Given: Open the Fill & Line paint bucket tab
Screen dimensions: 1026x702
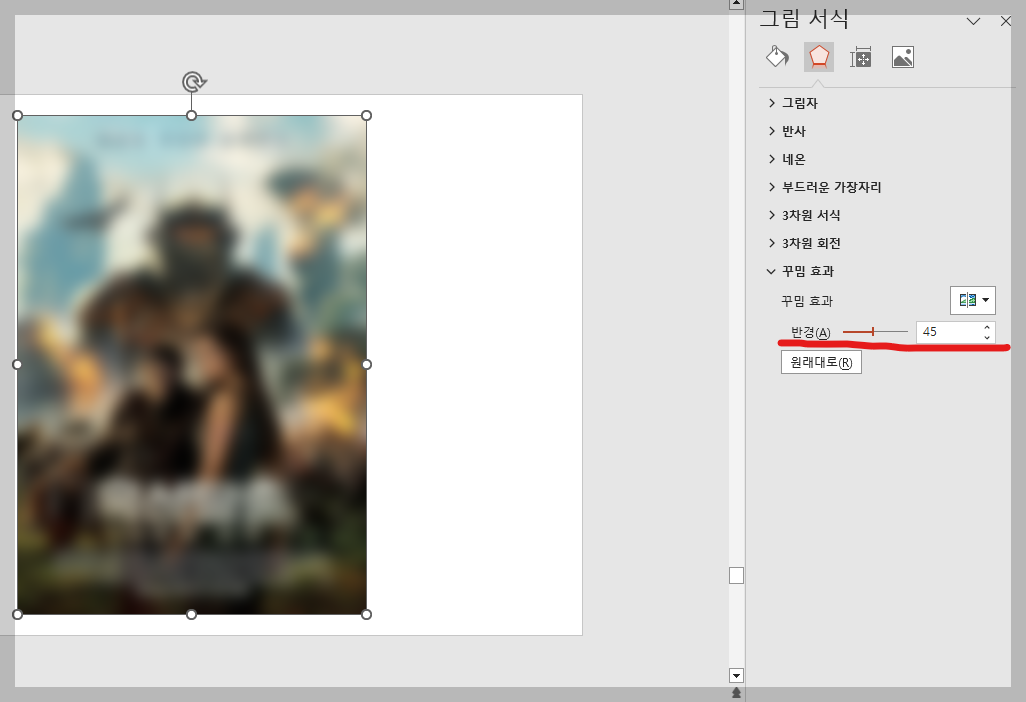Looking at the screenshot, I should click(777, 57).
